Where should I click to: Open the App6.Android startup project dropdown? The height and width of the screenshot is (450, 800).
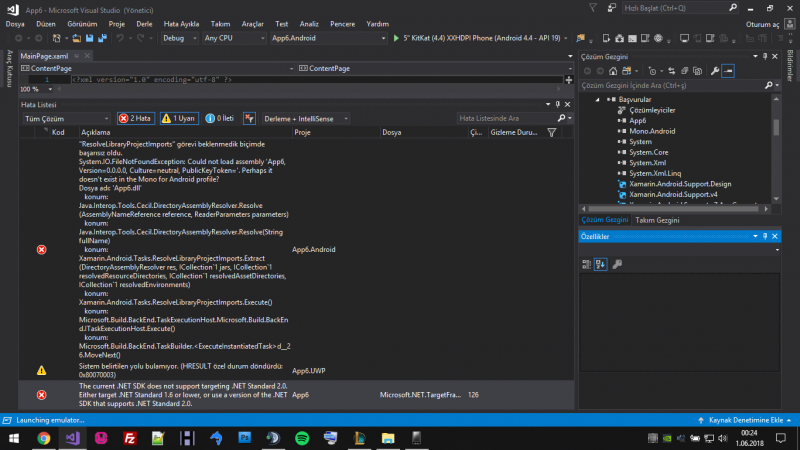(x=328, y=38)
